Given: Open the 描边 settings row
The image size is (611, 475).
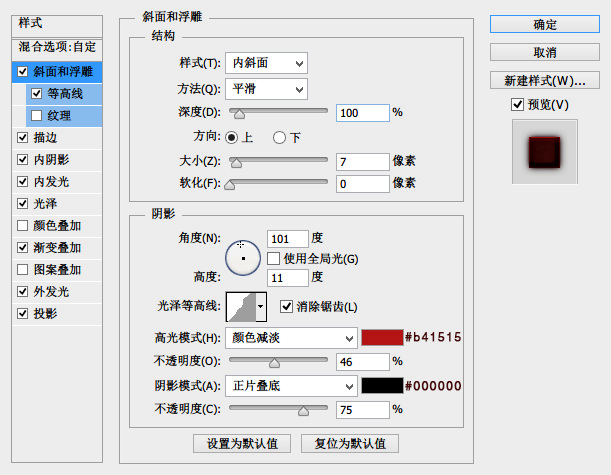Looking at the screenshot, I should (x=57, y=138).
